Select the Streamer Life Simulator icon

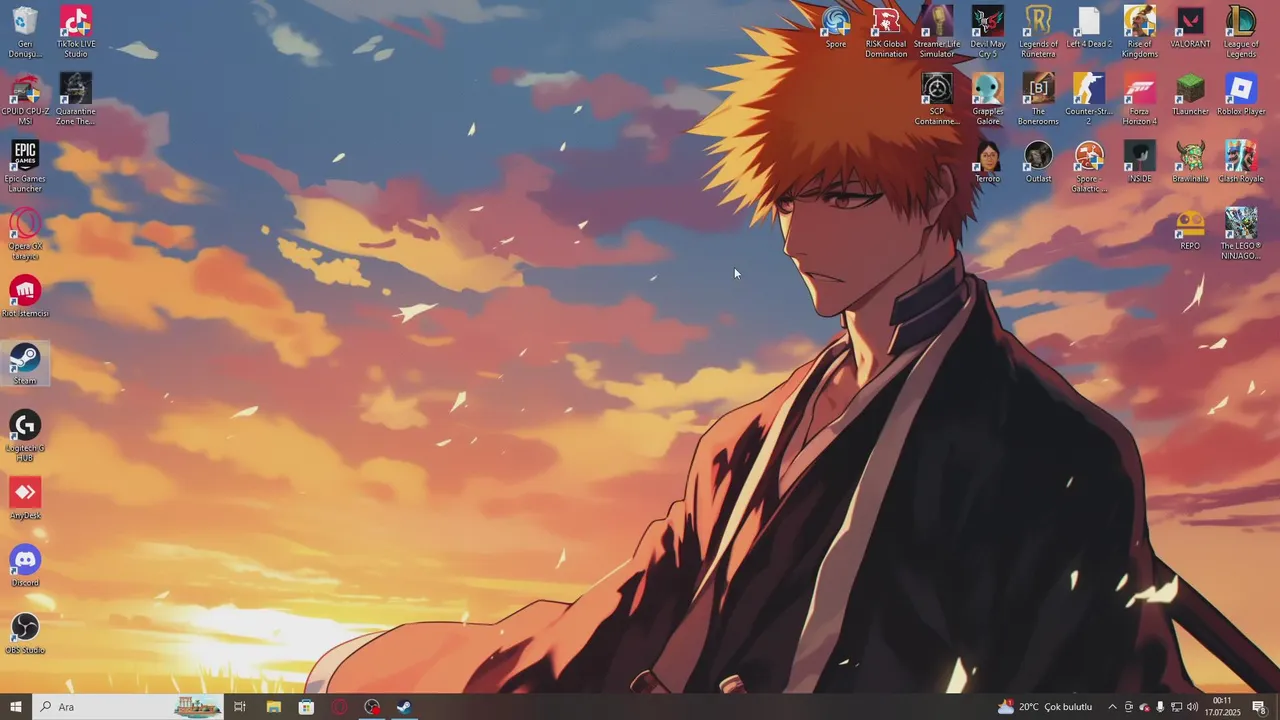point(937,32)
